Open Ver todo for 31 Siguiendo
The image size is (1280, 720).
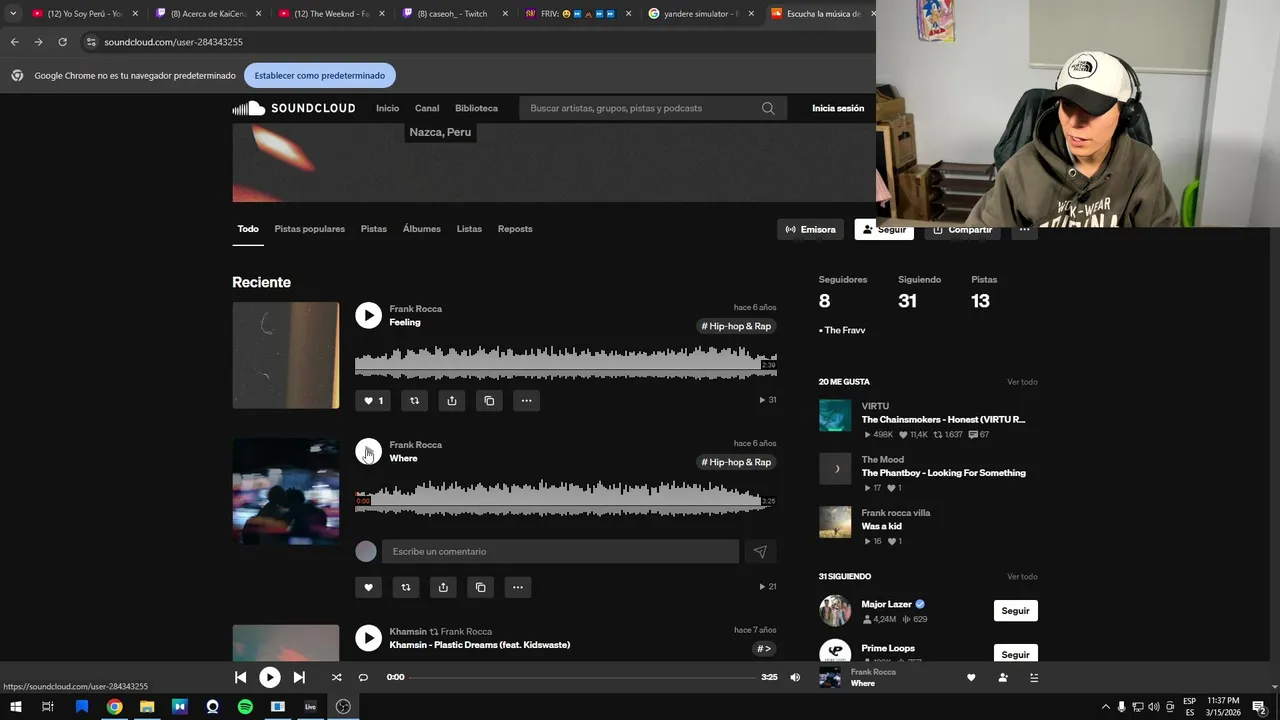click(1022, 577)
